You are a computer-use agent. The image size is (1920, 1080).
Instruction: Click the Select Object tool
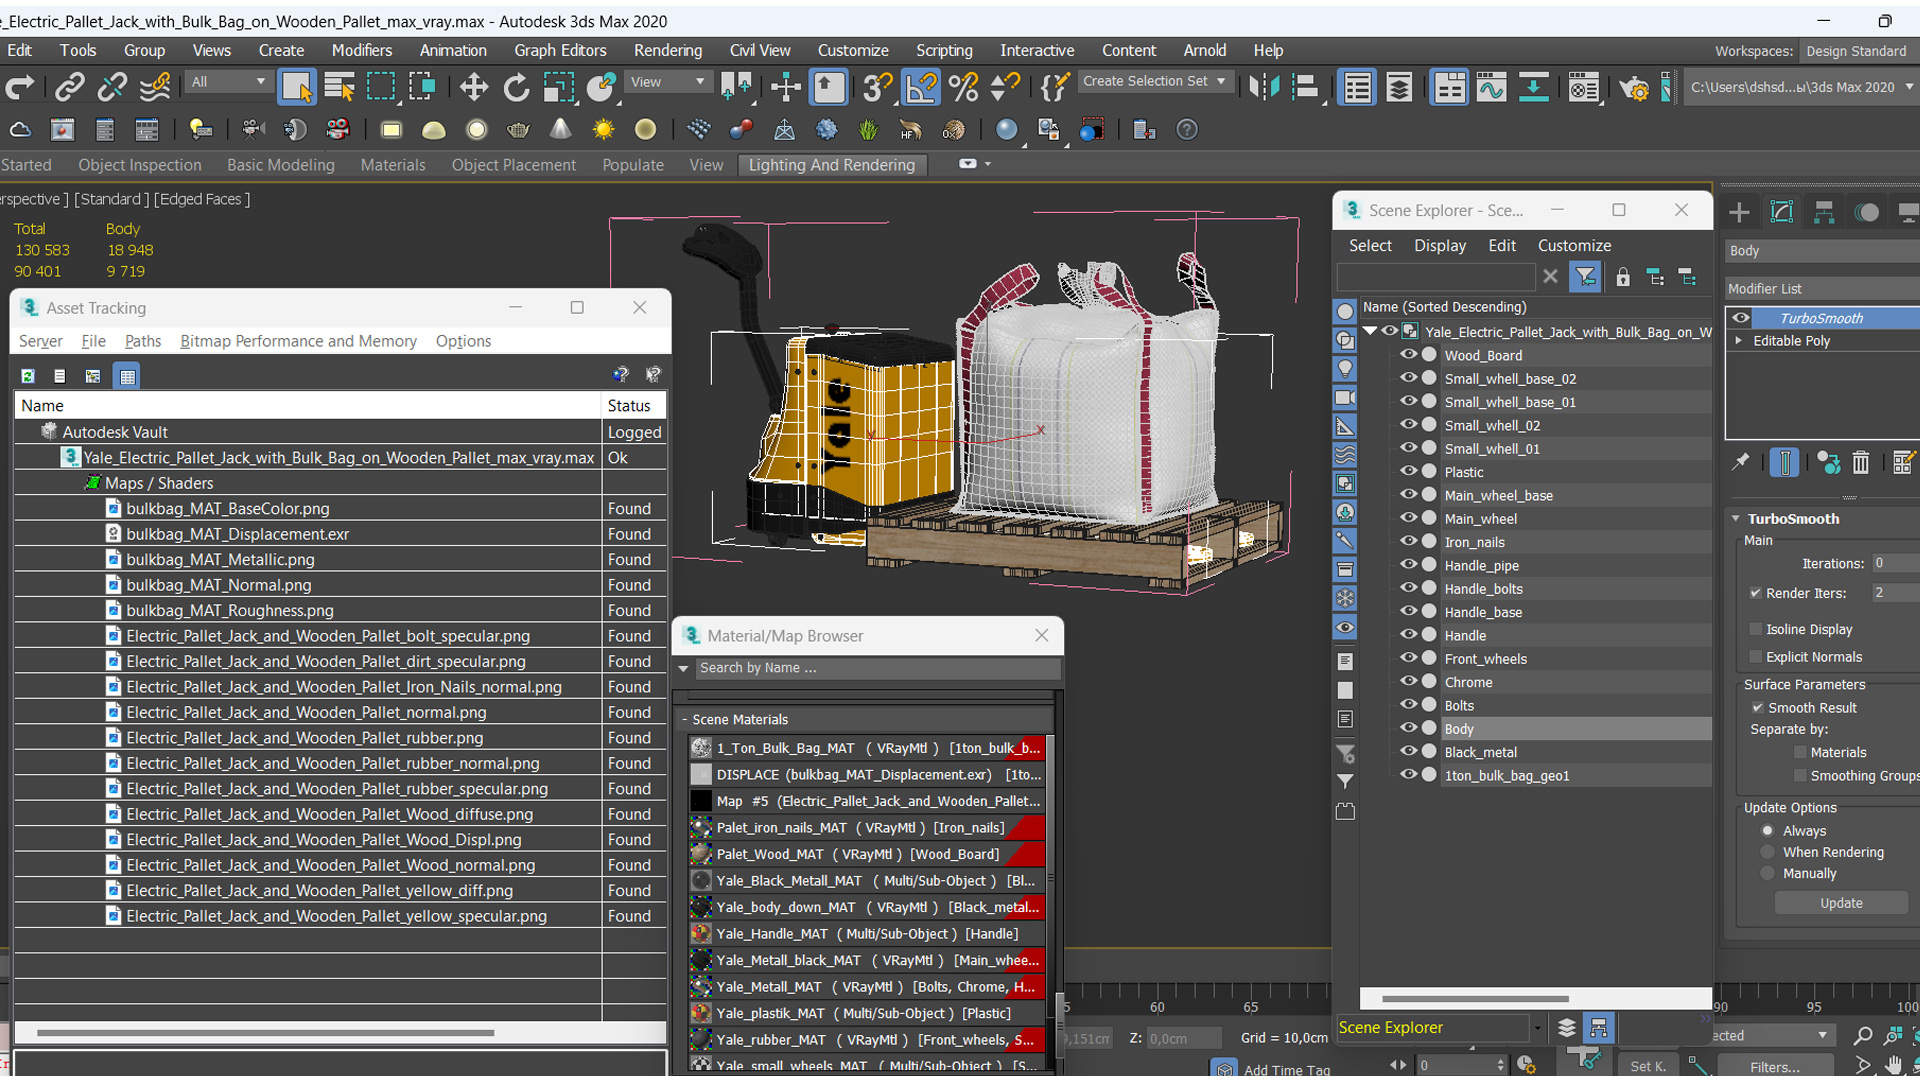pyautogui.click(x=297, y=88)
